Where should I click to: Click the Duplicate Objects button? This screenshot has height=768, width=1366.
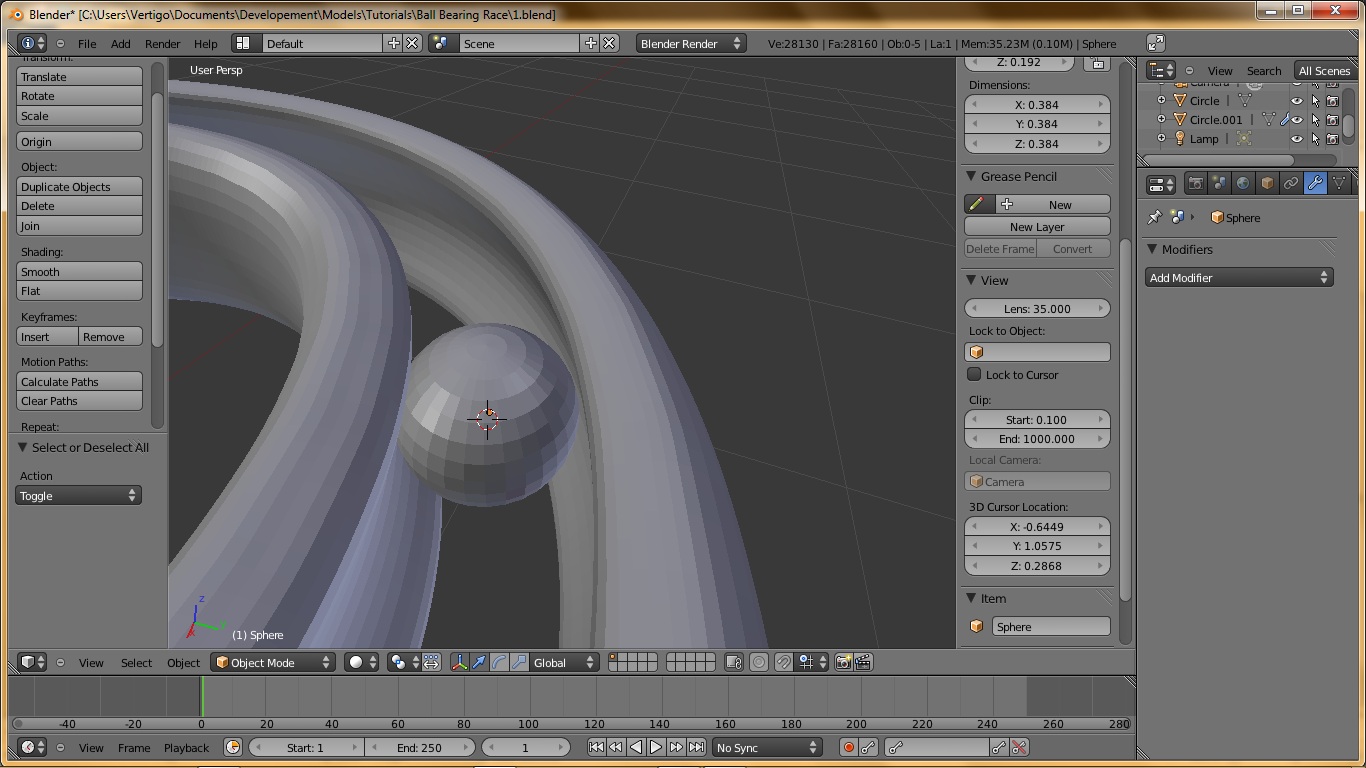pyautogui.click(x=79, y=186)
